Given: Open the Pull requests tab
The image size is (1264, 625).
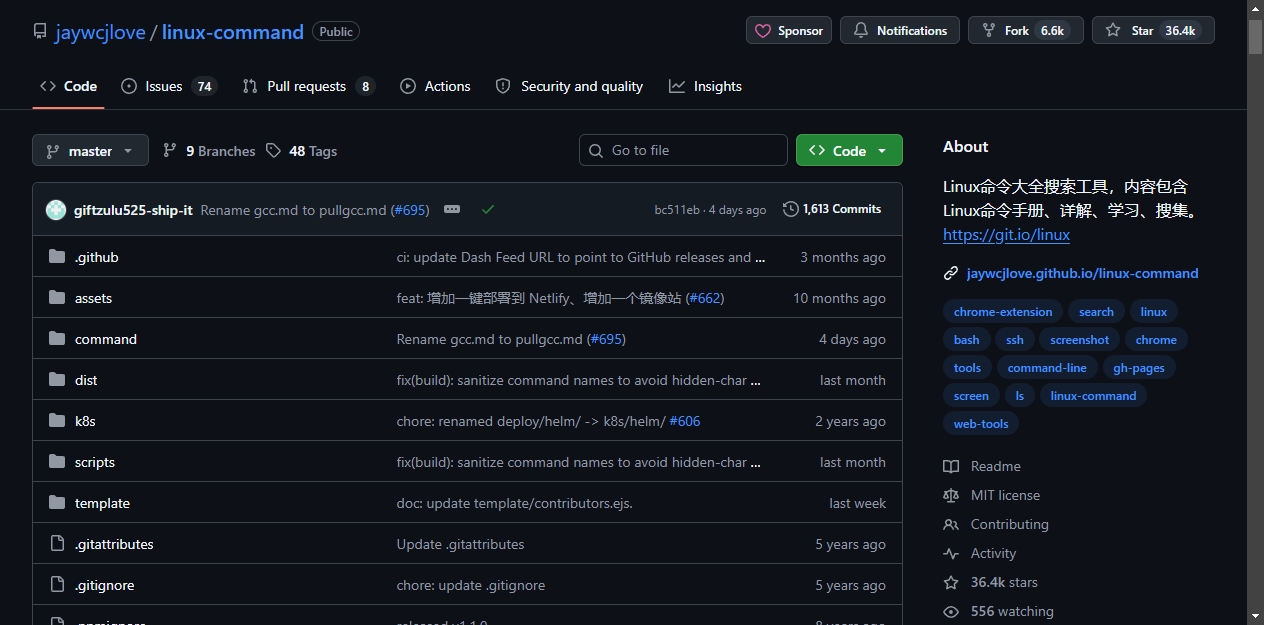Looking at the screenshot, I should click(x=308, y=86).
